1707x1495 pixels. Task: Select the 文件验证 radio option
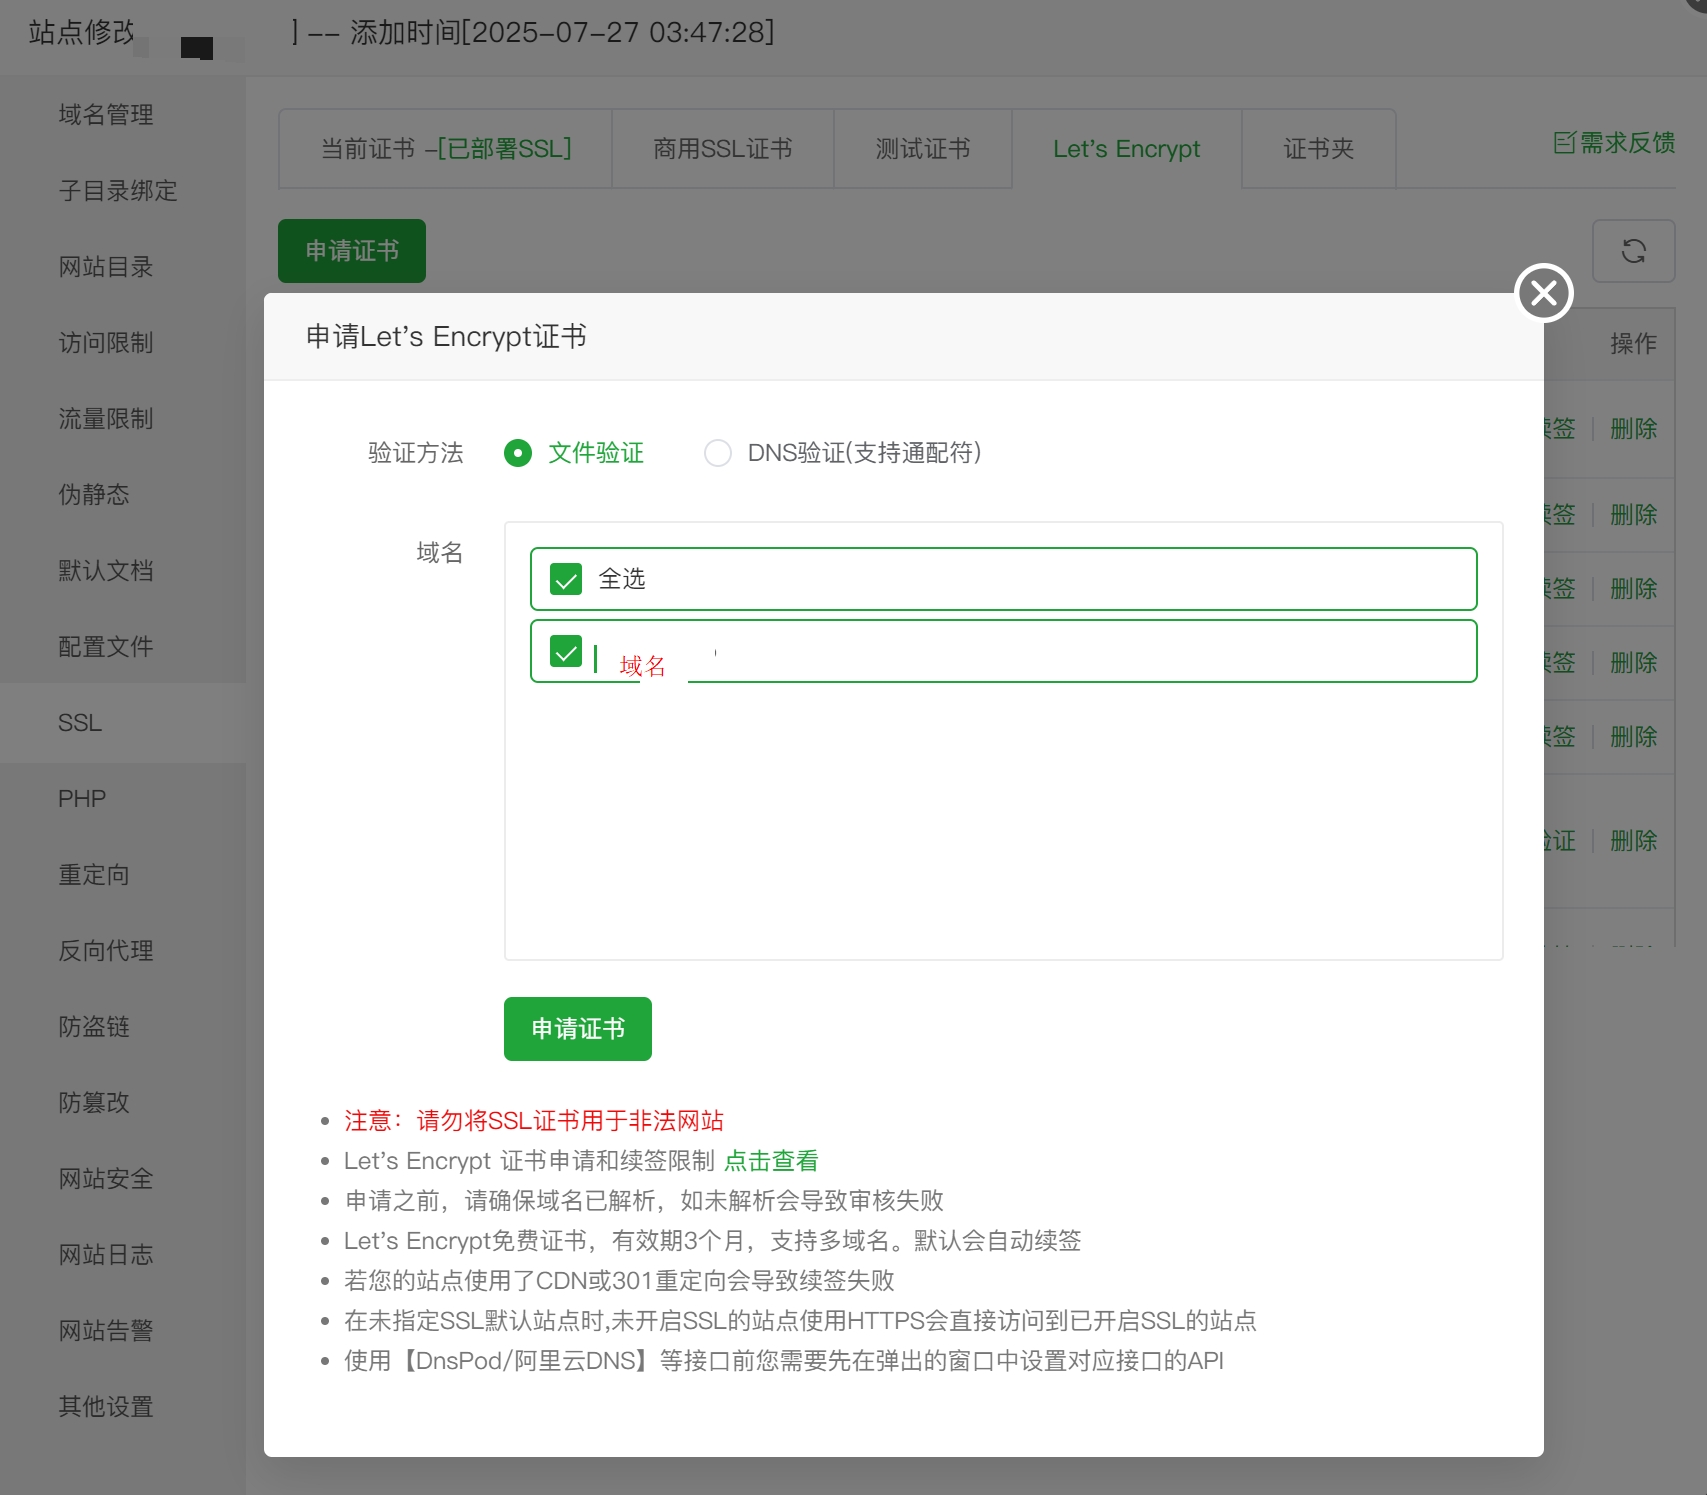click(518, 453)
